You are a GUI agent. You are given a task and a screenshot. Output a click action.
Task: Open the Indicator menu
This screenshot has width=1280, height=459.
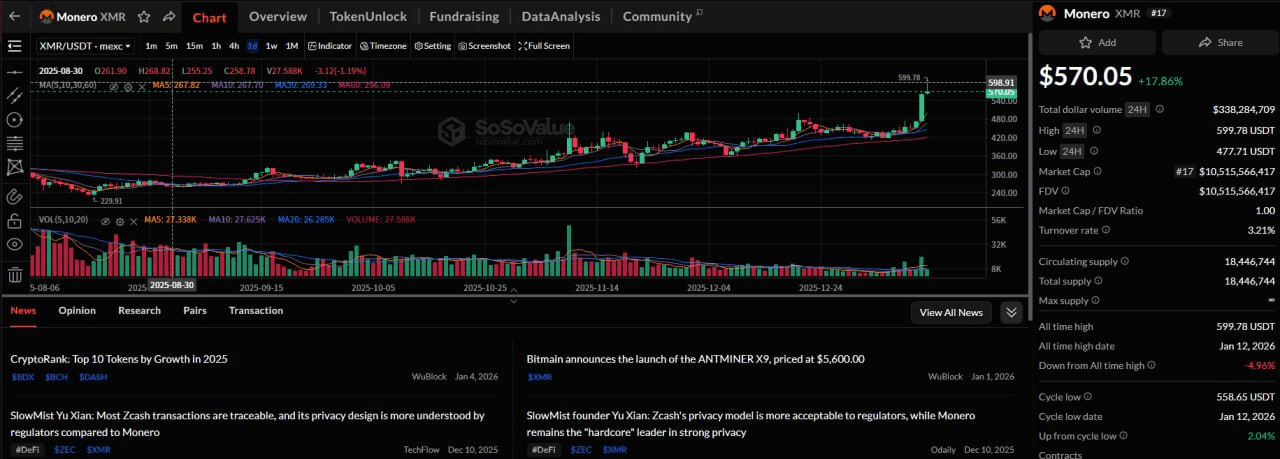coord(330,46)
